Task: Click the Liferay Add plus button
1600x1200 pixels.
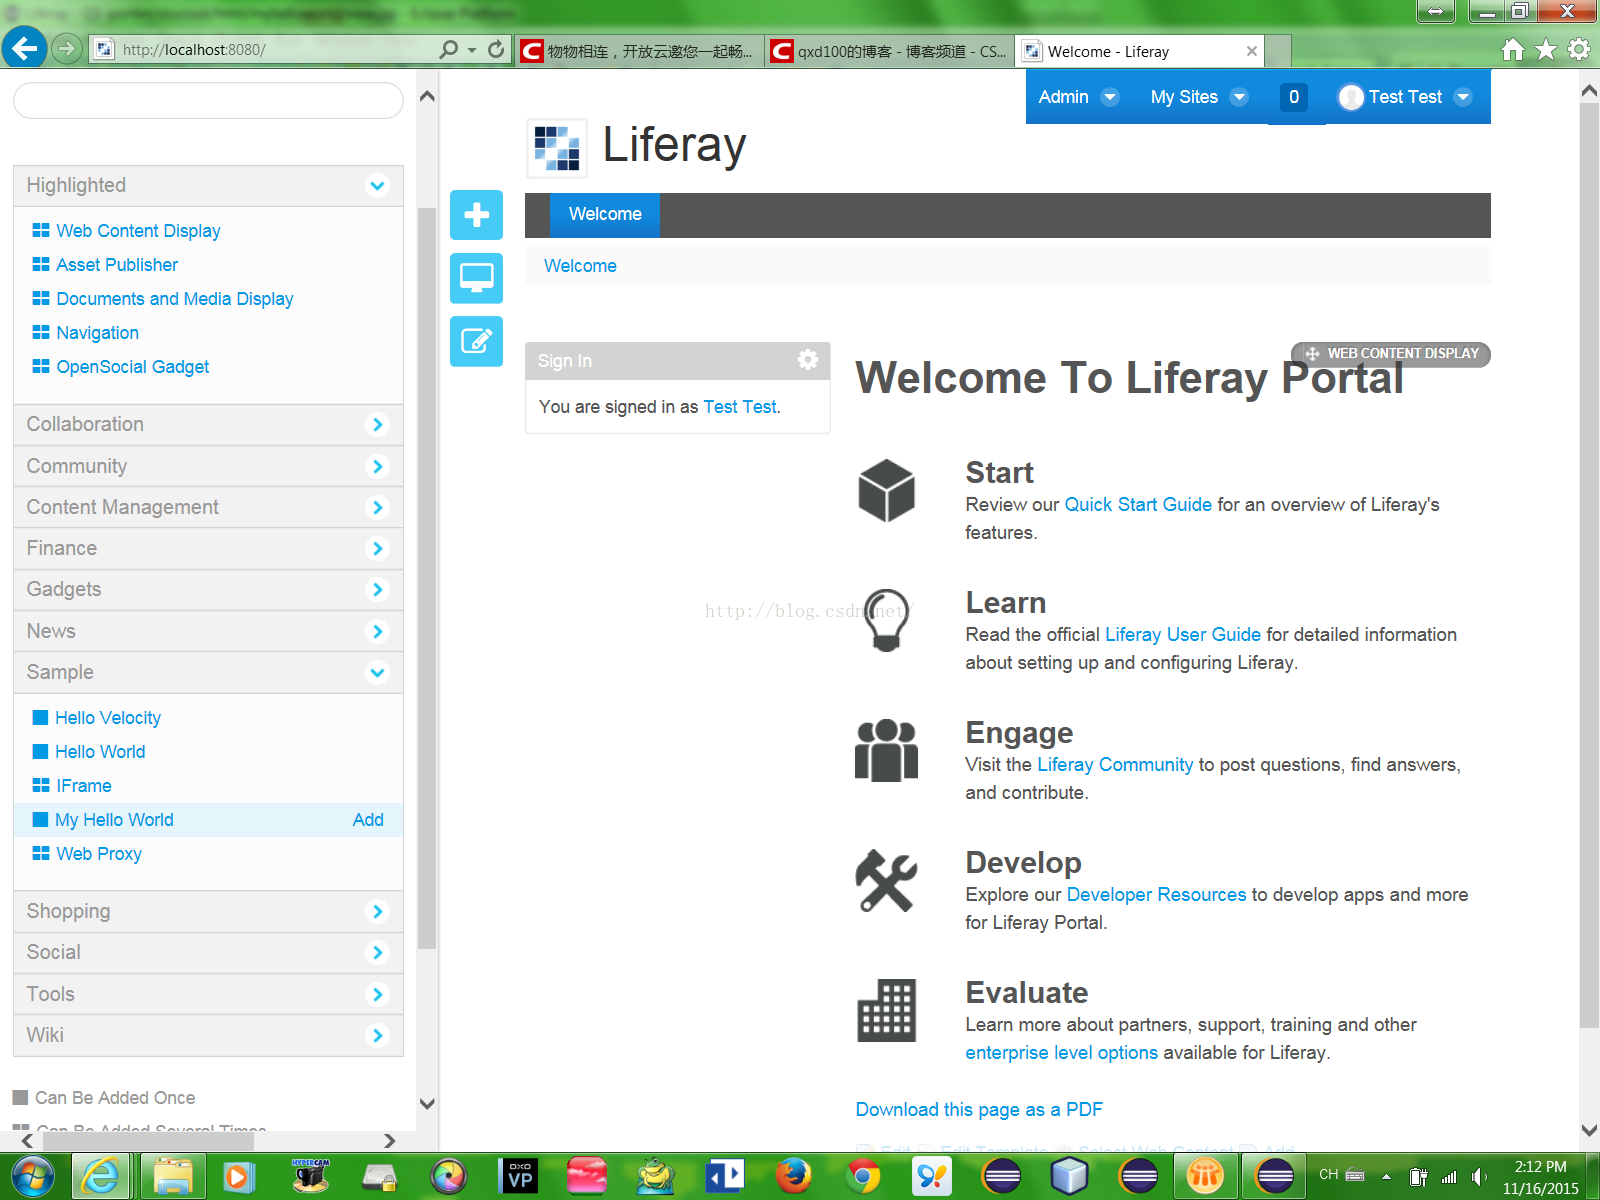Action: (476, 215)
